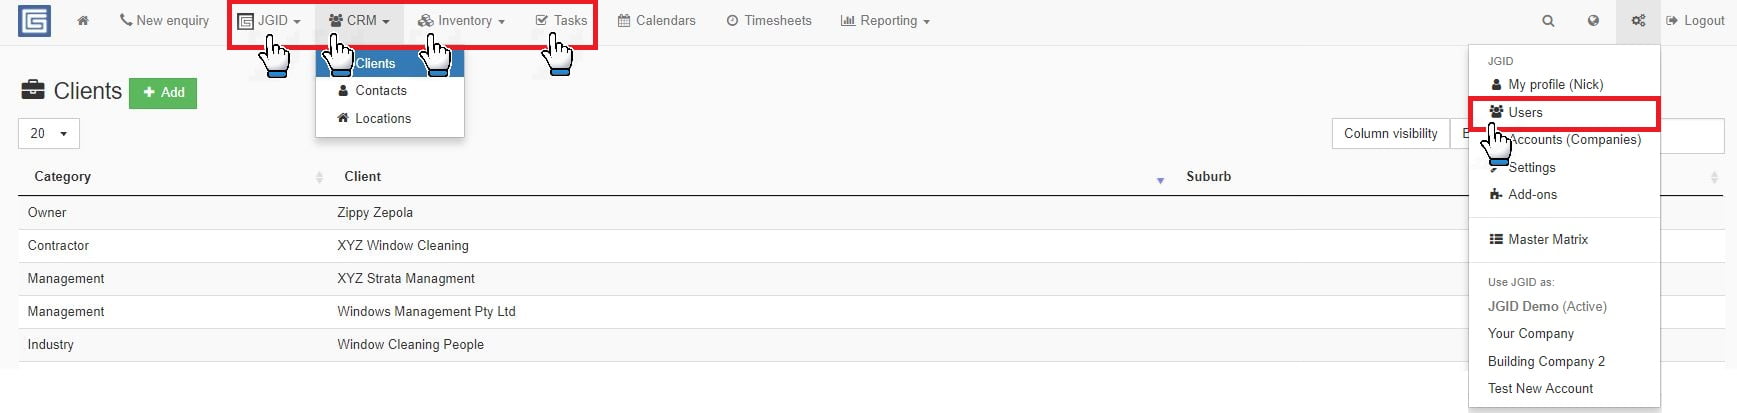Open the Zippy Zepola client row
This screenshot has width=1737, height=413.
[x=743, y=212]
